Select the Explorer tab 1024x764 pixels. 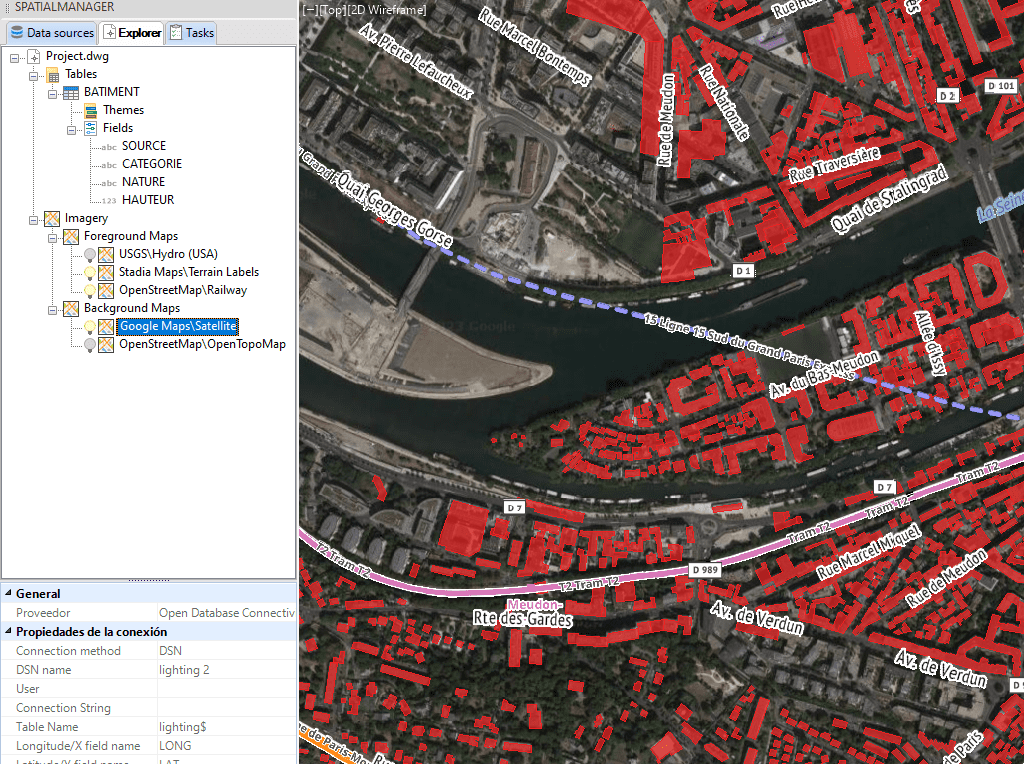coord(132,33)
